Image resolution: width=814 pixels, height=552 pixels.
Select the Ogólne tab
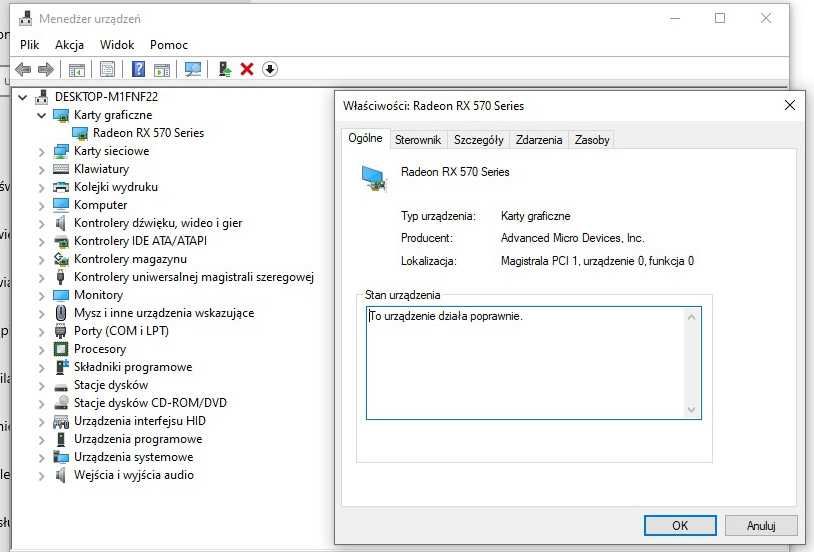pyautogui.click(x=365, y=138)
